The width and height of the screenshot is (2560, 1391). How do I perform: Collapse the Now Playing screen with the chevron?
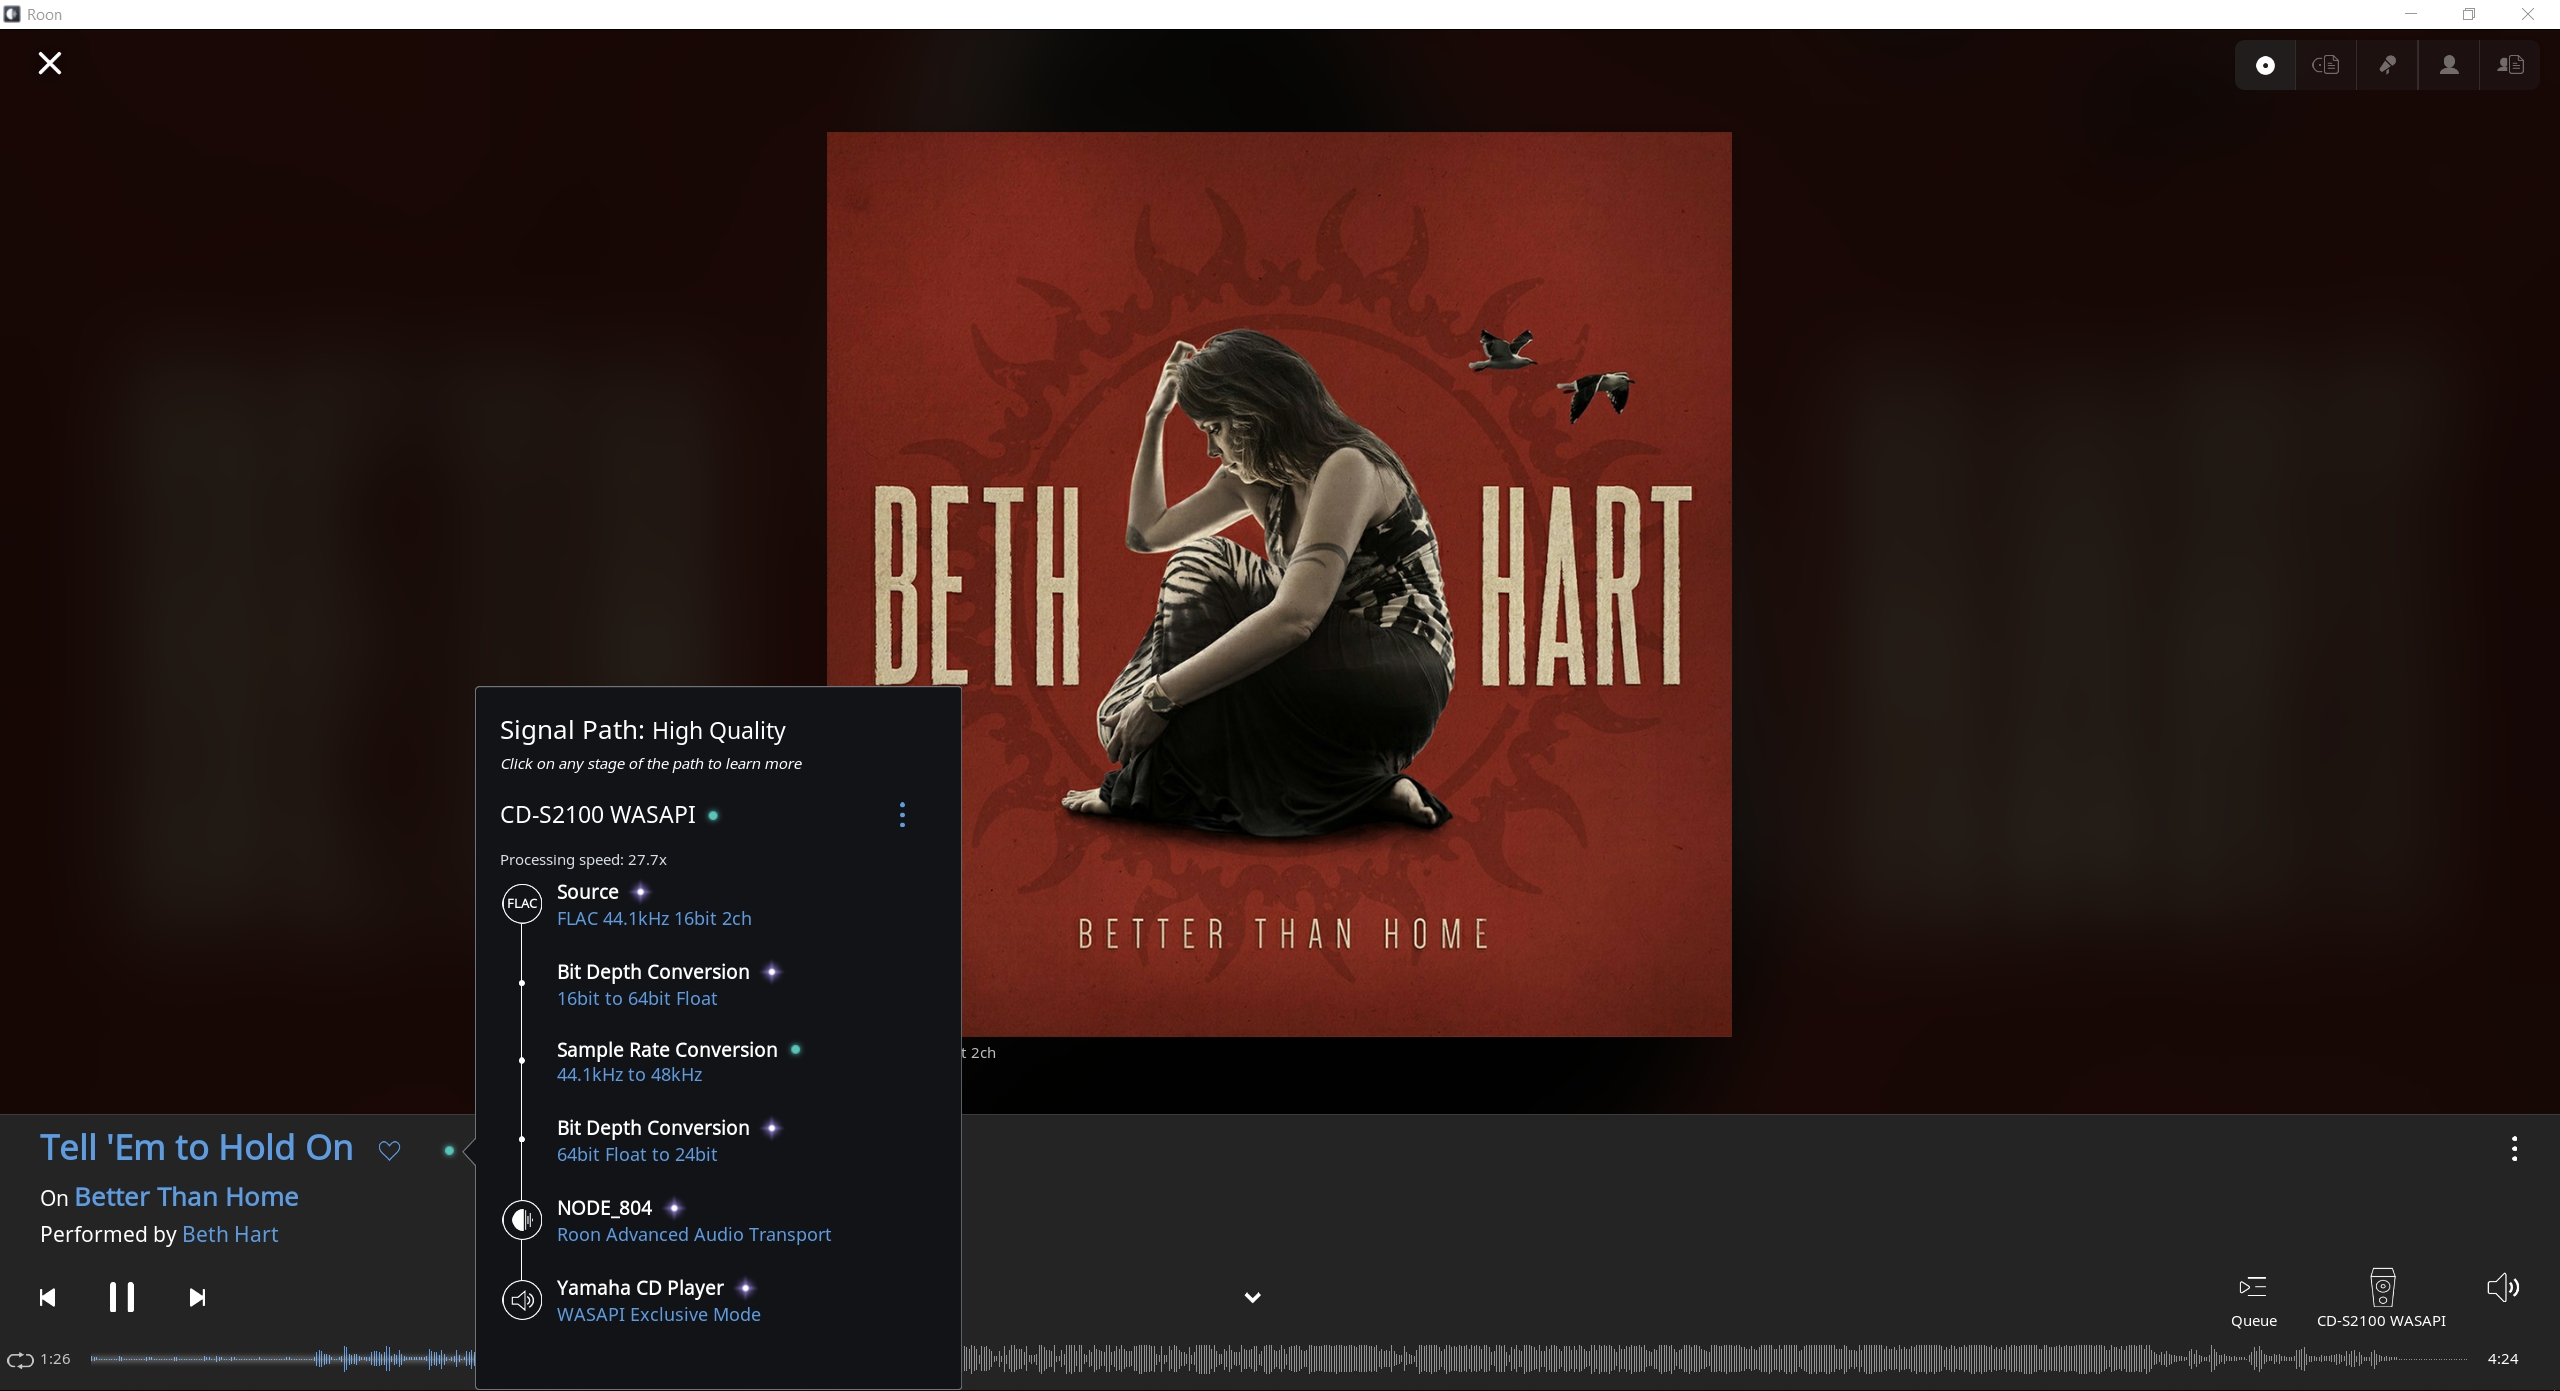click(x=1252, y=1297)
